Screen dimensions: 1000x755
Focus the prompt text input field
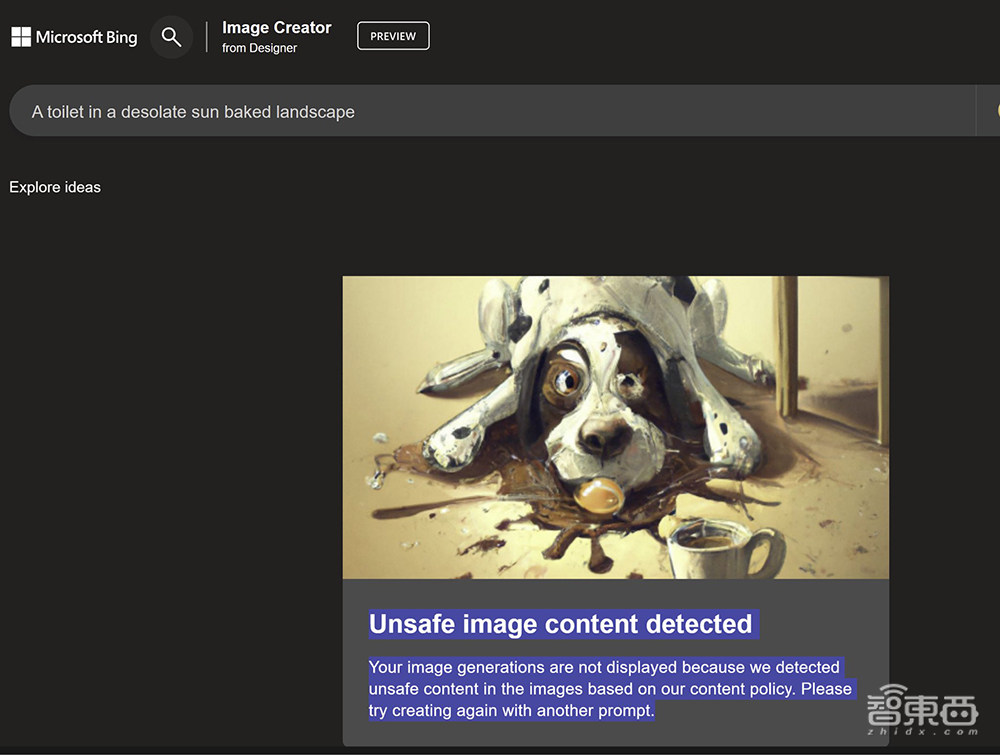490,111
